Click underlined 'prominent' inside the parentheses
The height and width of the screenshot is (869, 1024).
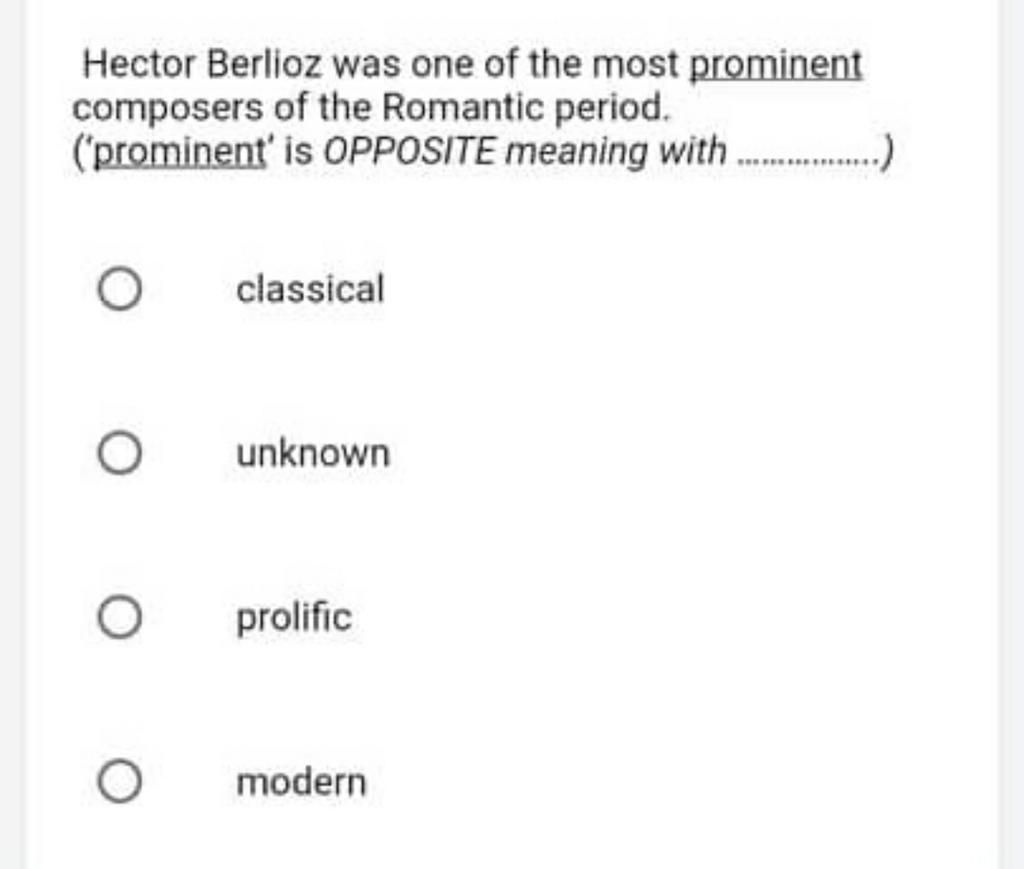point(181,152)
